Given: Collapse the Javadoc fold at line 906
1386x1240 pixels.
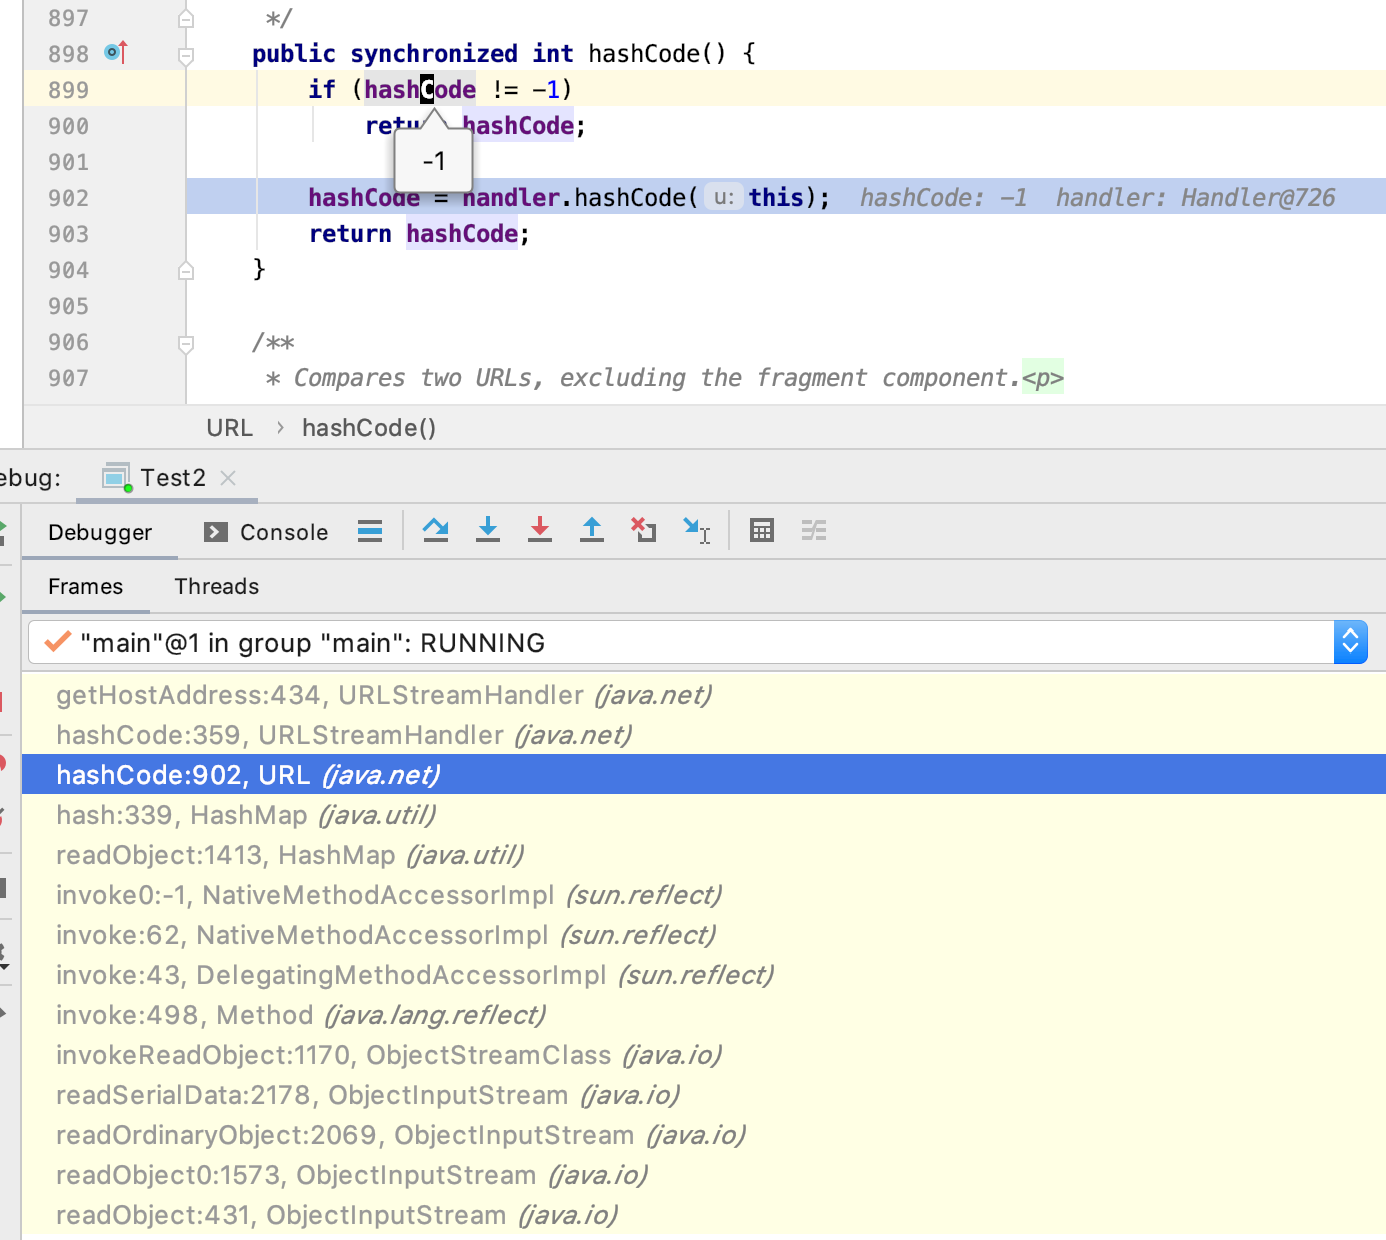Looking at the screenshot, I should (186, 343).
